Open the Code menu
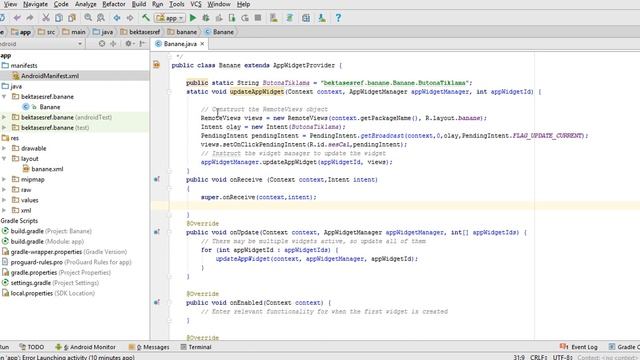Image resolution: width=640 pixels, height=360 pixels. click(61, 4)
